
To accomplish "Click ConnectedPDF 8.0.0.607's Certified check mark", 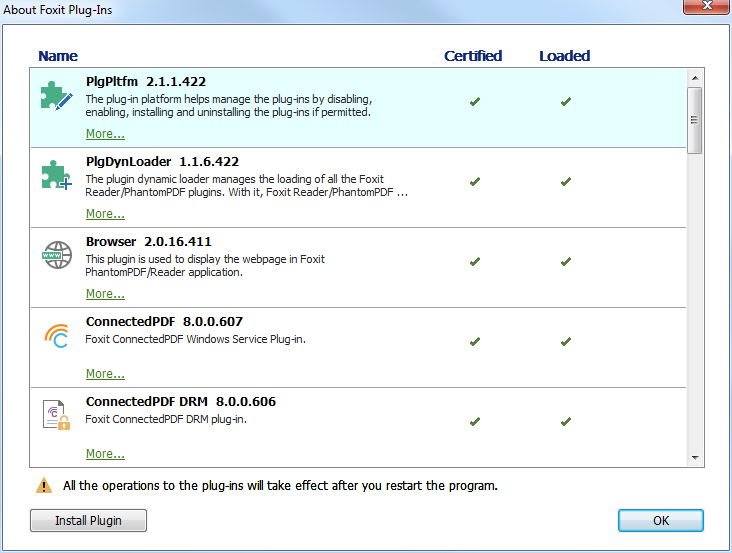I will pyautogui.click(x=475, y=342).
